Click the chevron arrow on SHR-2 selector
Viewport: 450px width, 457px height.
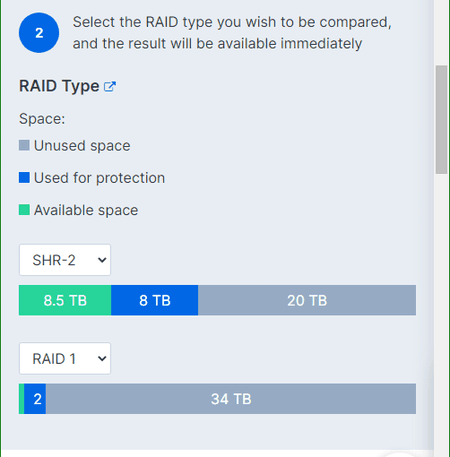click(x=102, y=260)
